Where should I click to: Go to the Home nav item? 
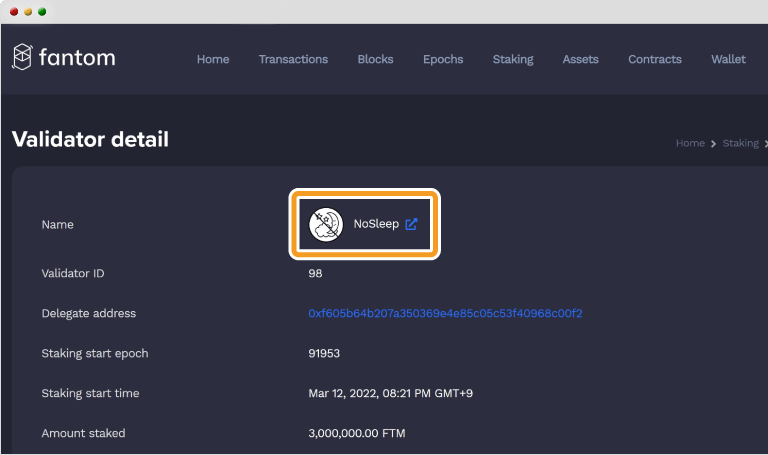pos(213,59)
